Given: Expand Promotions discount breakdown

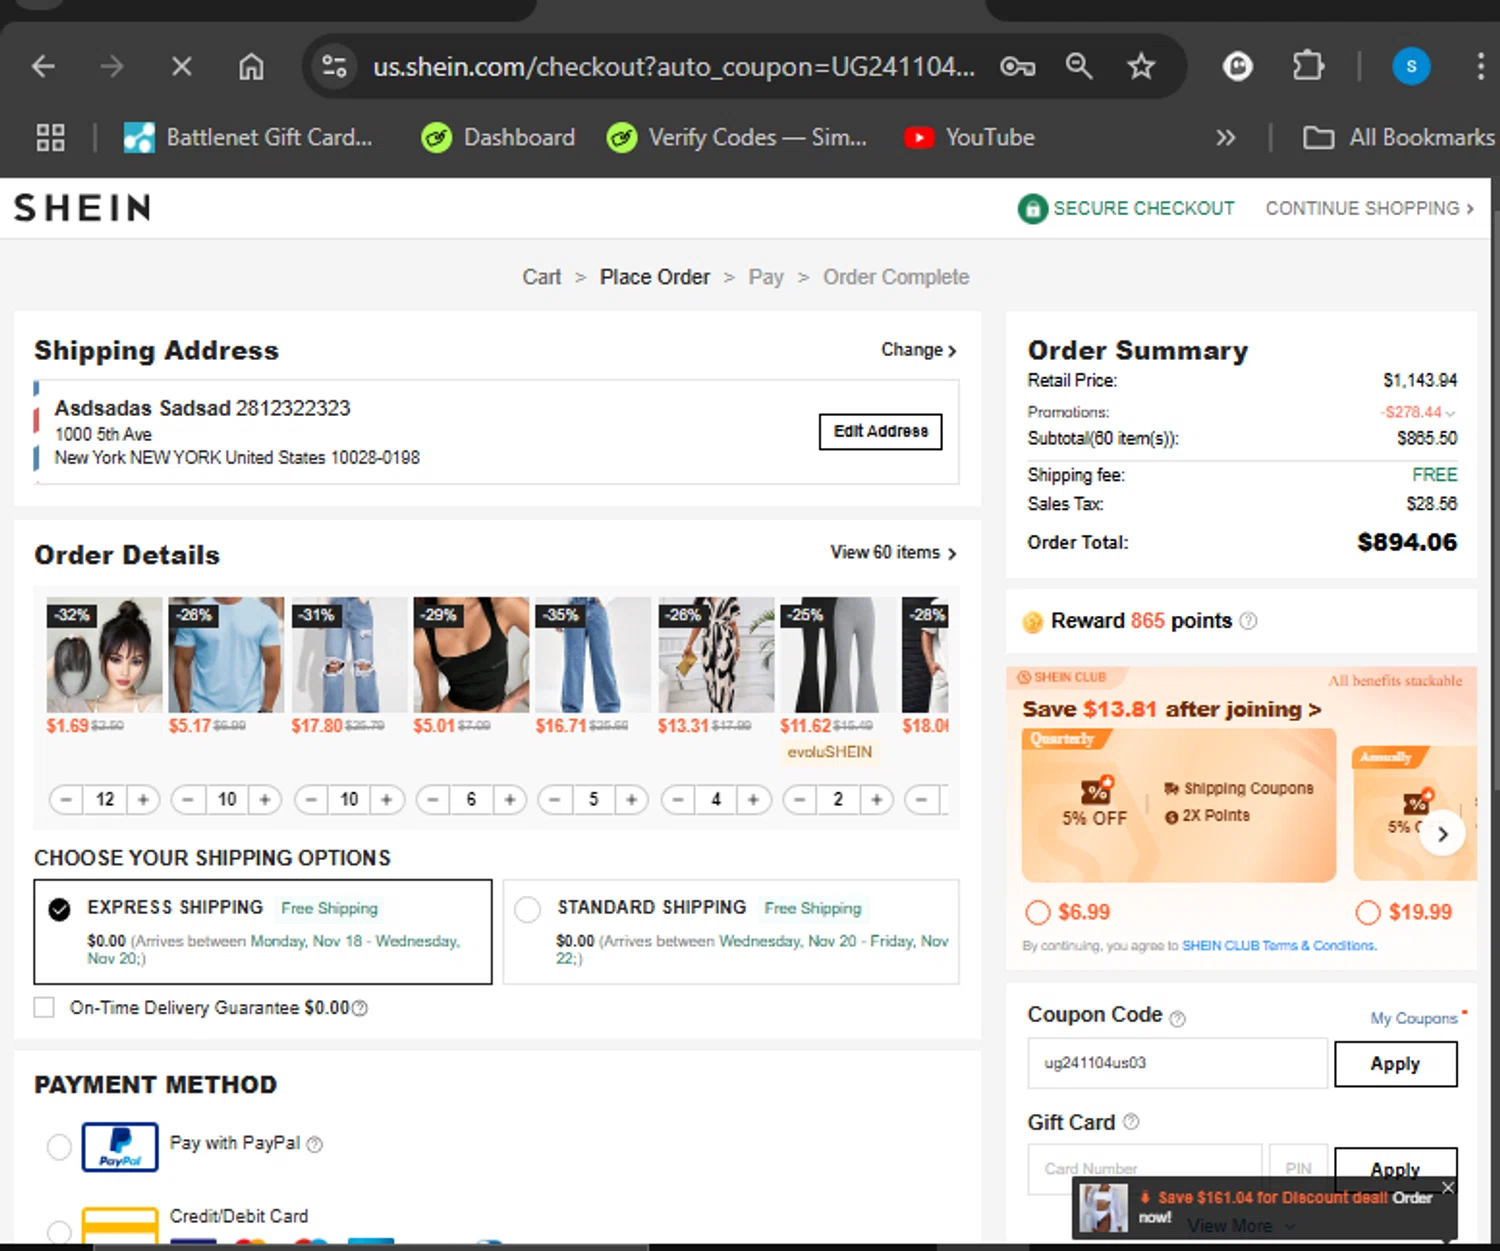Looking at the screenshot, I should tap(1450, 413).
